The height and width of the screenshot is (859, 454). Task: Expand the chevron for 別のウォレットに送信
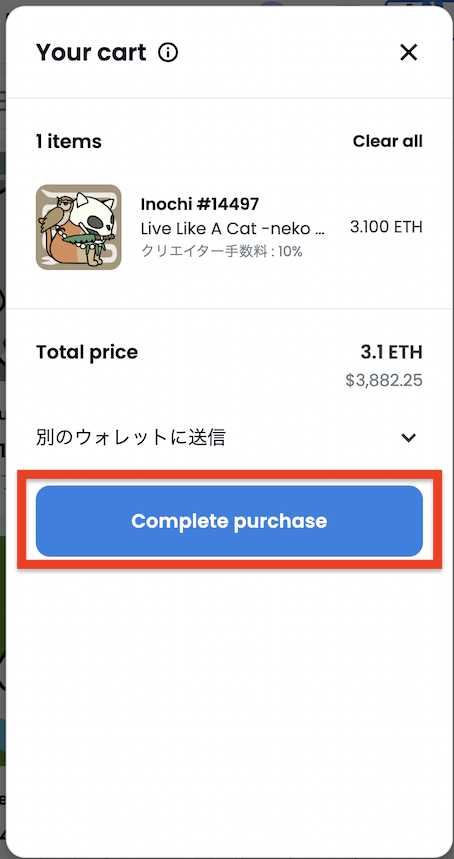tap(409, 438)
